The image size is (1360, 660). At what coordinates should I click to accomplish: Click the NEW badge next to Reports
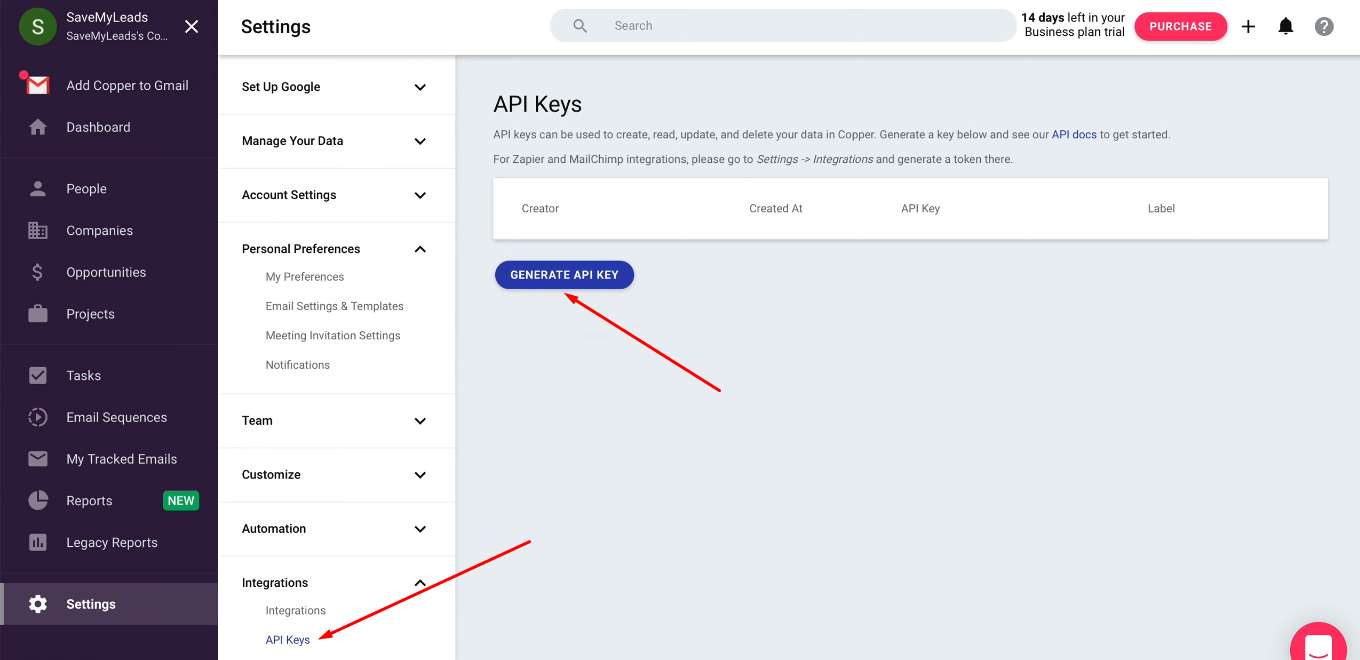pyautogui.click(x=181, y=501)
